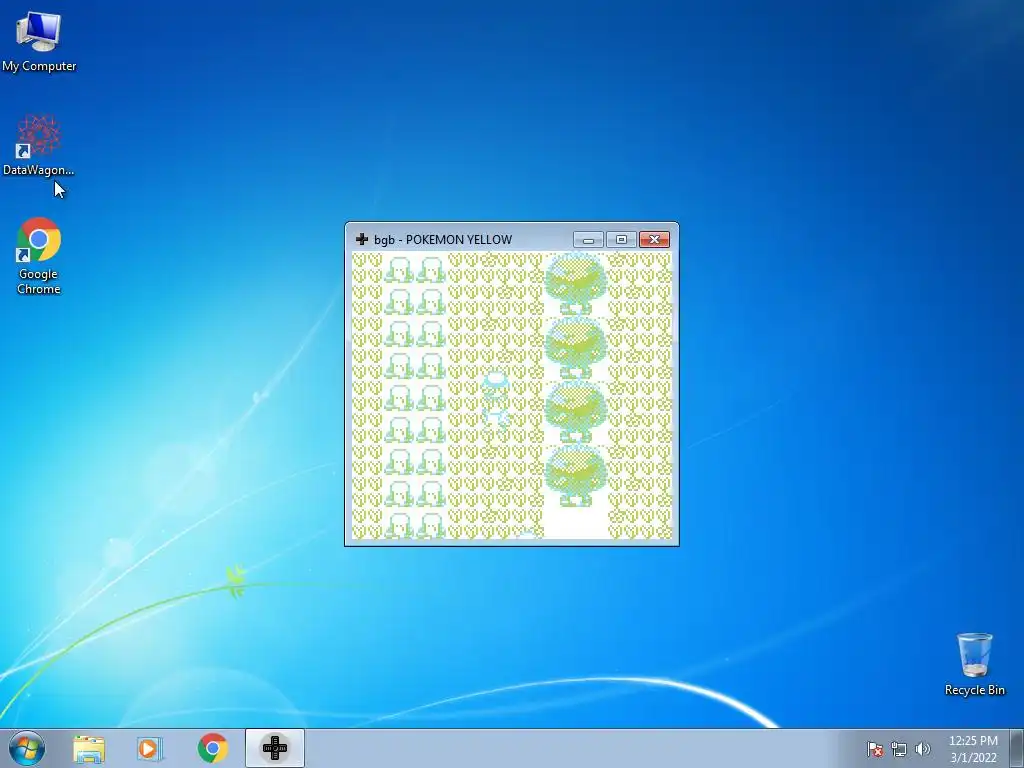
Task: Open Windows Explorer from the taskbar
Action: (x=89, y=749)
